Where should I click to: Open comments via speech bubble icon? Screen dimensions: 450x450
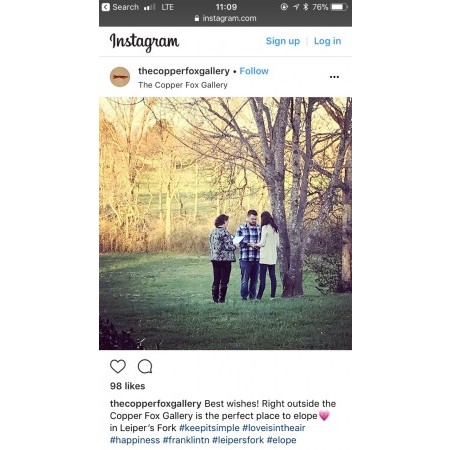coord(145,367)
